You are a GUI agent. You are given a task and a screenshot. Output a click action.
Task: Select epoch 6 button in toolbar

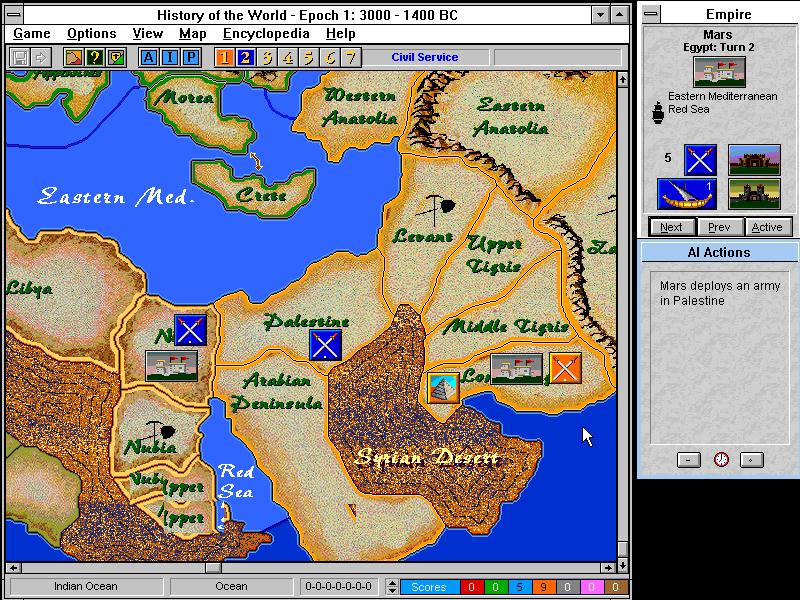[330, 57]
